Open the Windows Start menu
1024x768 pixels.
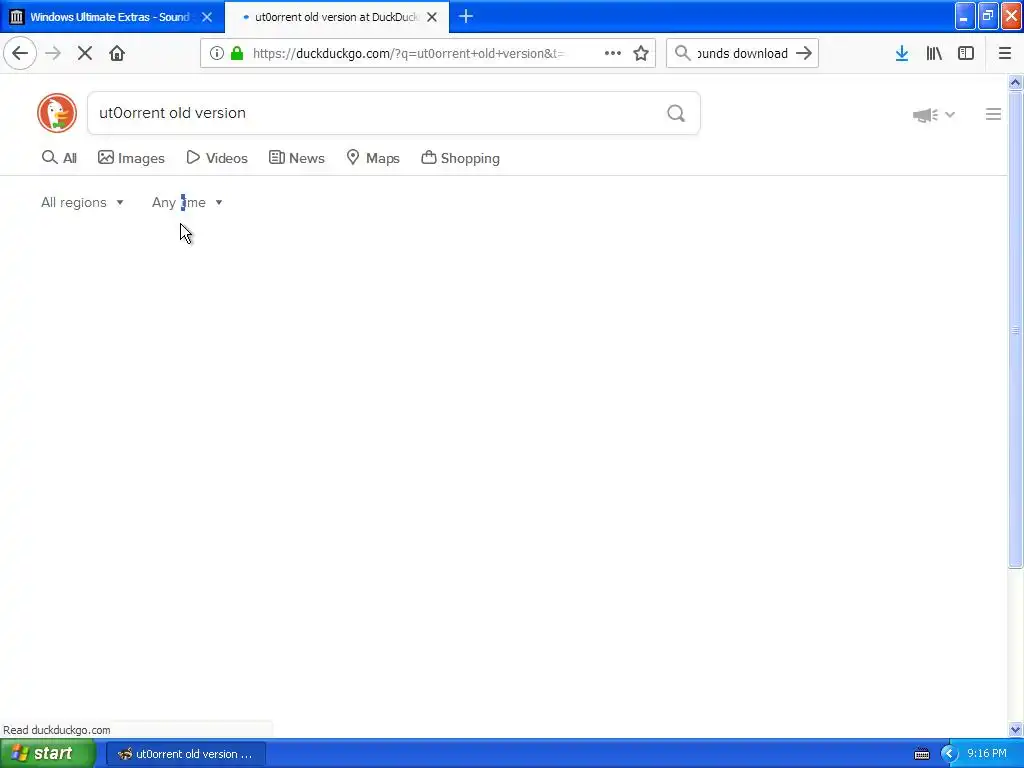[47, 754]
